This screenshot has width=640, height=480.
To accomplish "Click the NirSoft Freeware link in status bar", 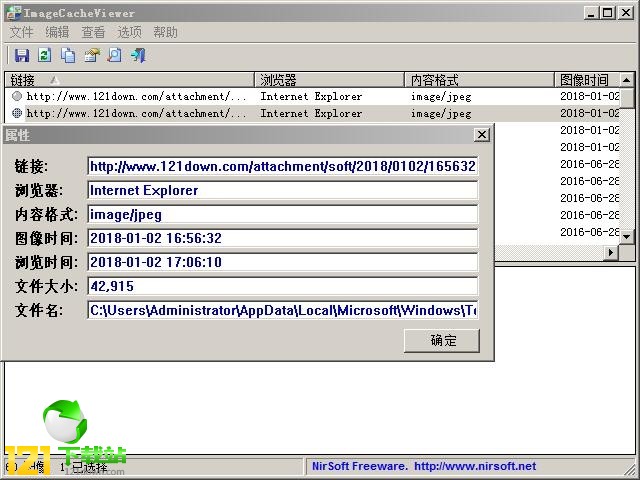I will point(424,466).
